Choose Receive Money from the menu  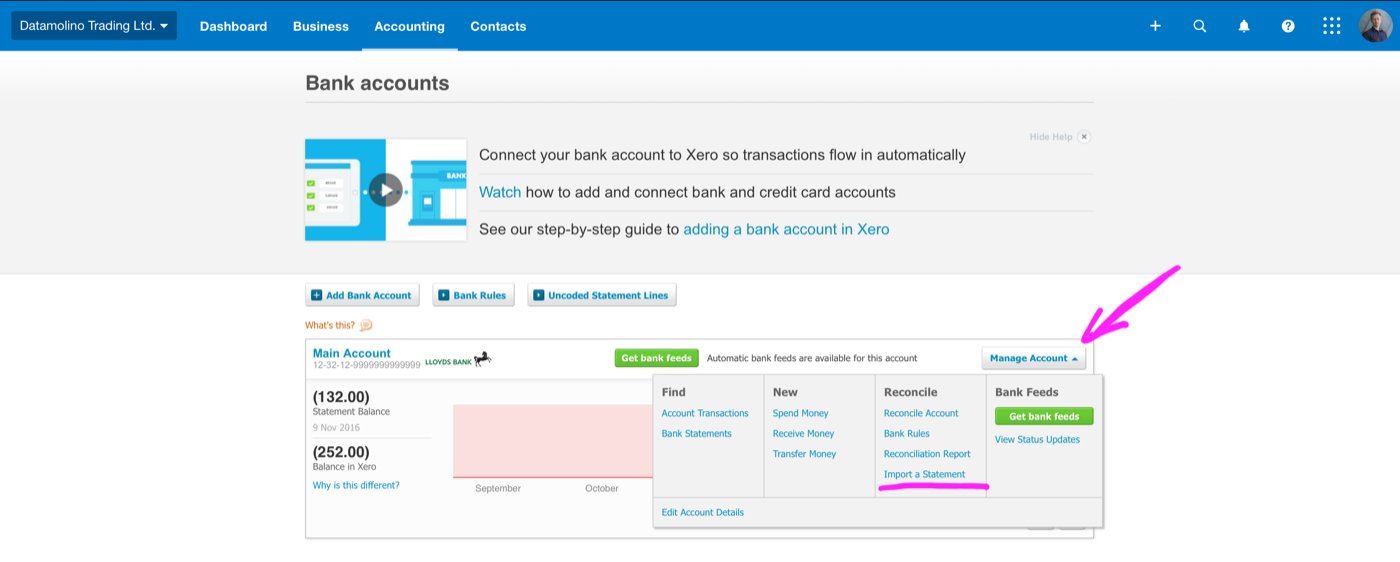804,433
